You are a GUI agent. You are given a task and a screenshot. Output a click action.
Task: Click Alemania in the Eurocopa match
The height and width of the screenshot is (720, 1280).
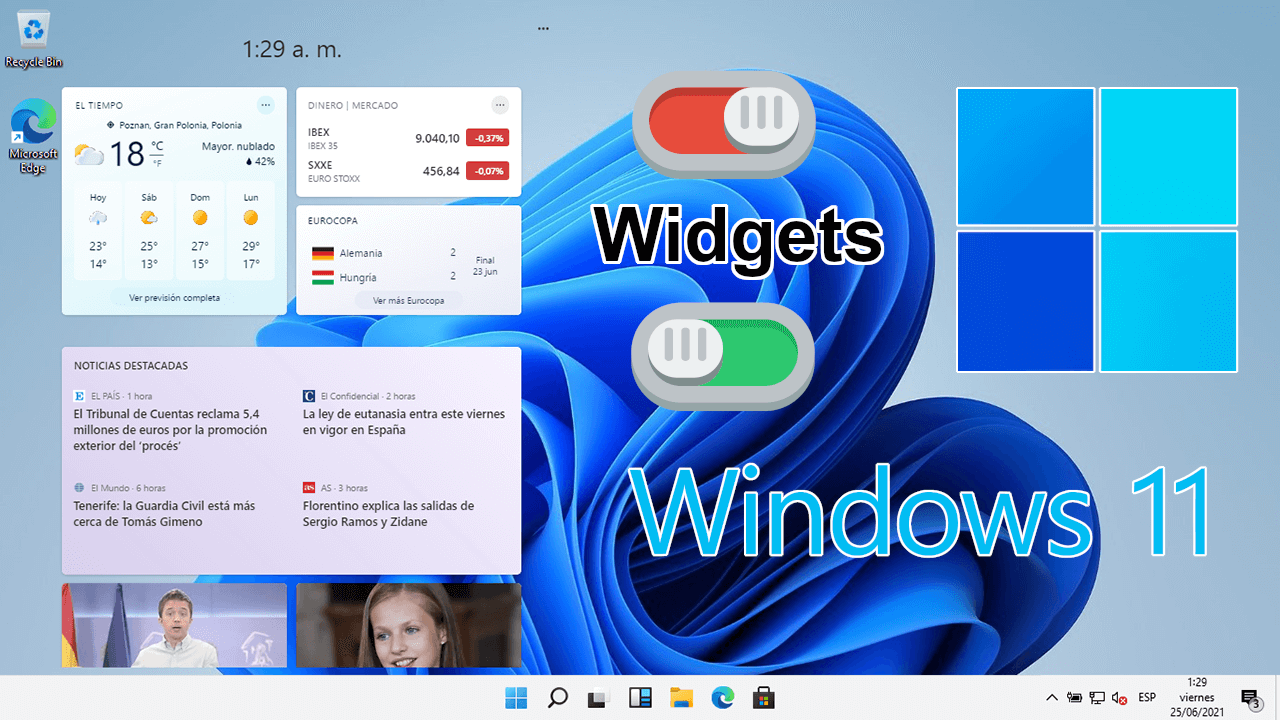click(x=361, y=253)
